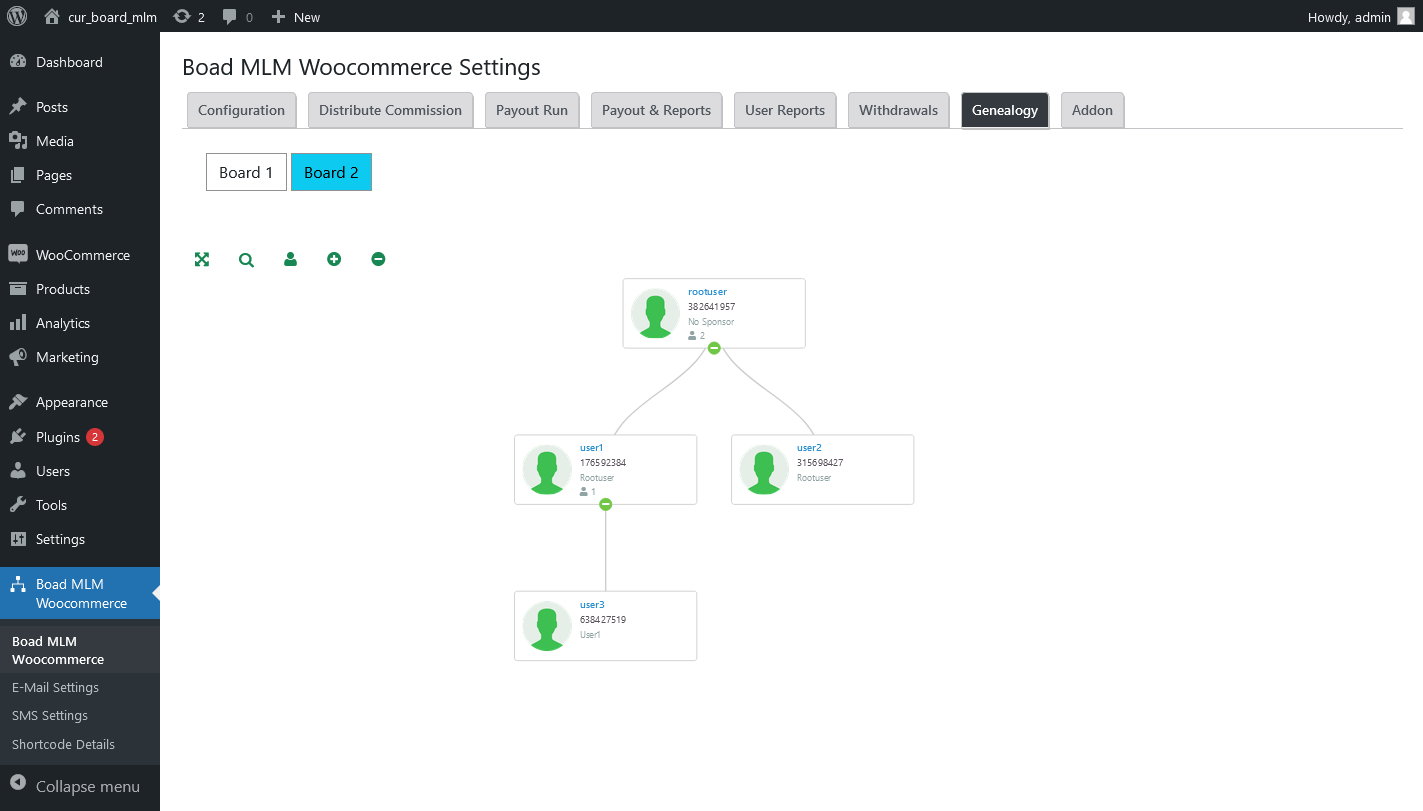
Task: Open the updates icon in admin bar
Action: pos(189,17)
